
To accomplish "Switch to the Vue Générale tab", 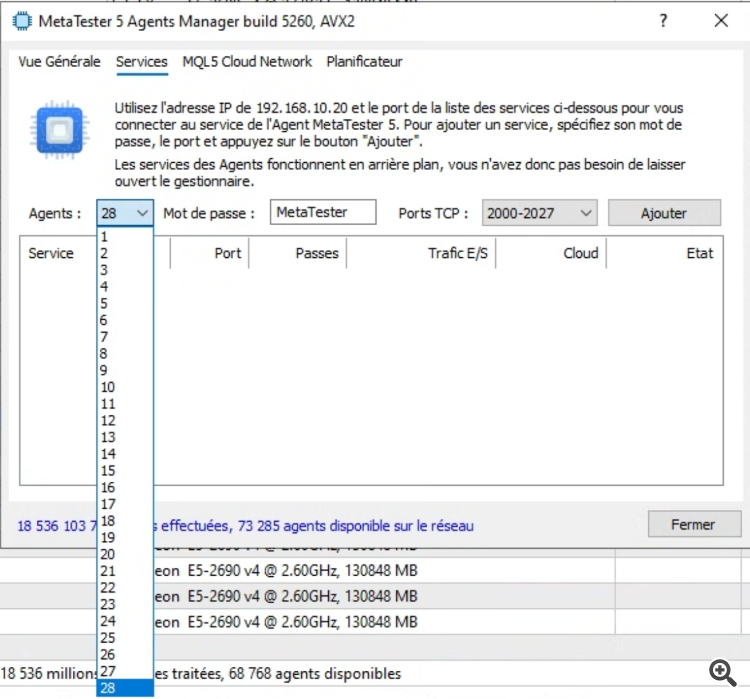I will [x=59, y=62].
